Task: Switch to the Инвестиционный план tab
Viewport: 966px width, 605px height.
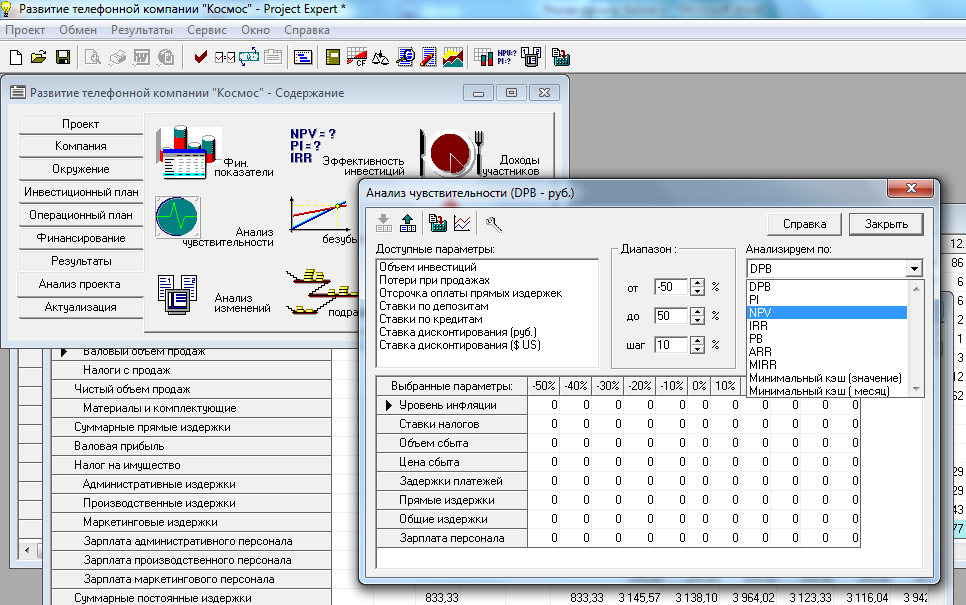Action: coord(81,192)
